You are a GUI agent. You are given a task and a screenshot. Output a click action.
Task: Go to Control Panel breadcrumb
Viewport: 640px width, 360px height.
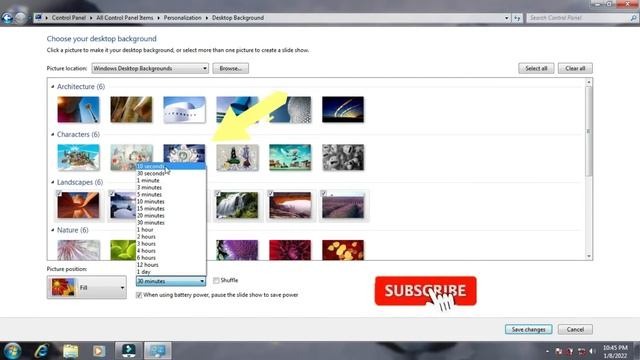coord(69,18)
